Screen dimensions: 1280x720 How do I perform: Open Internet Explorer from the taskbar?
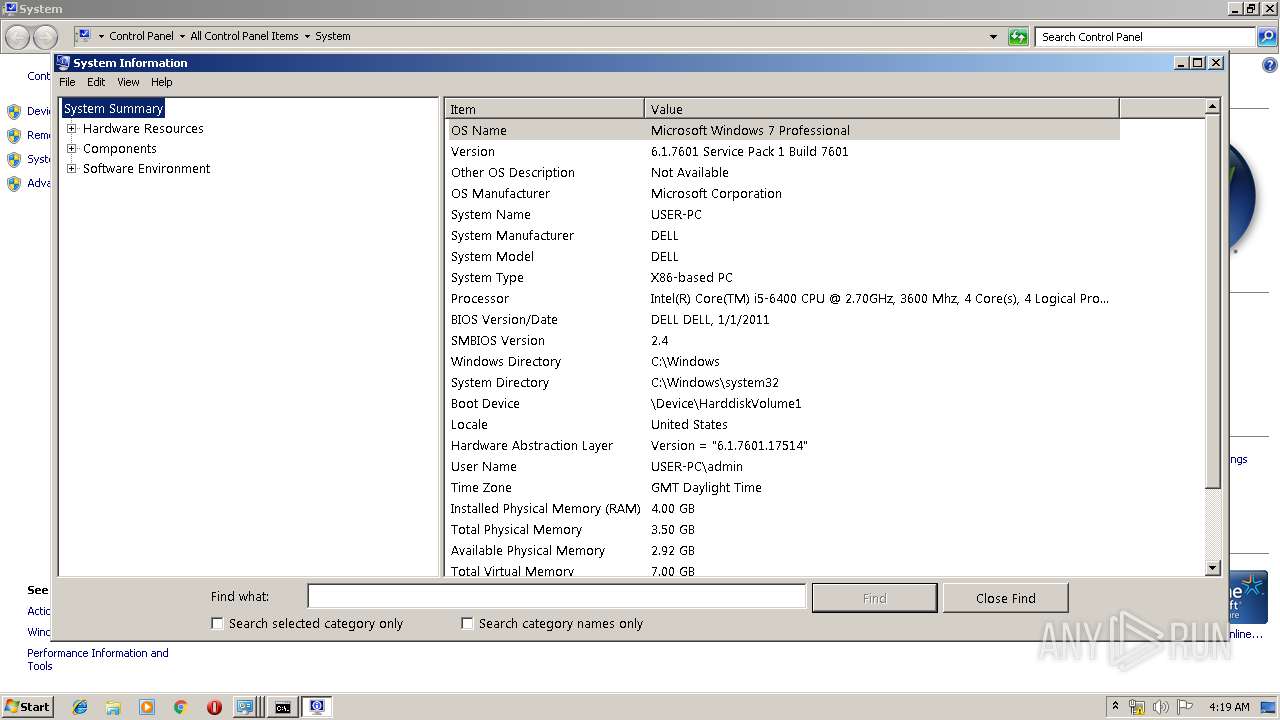[x=80, y=707]
